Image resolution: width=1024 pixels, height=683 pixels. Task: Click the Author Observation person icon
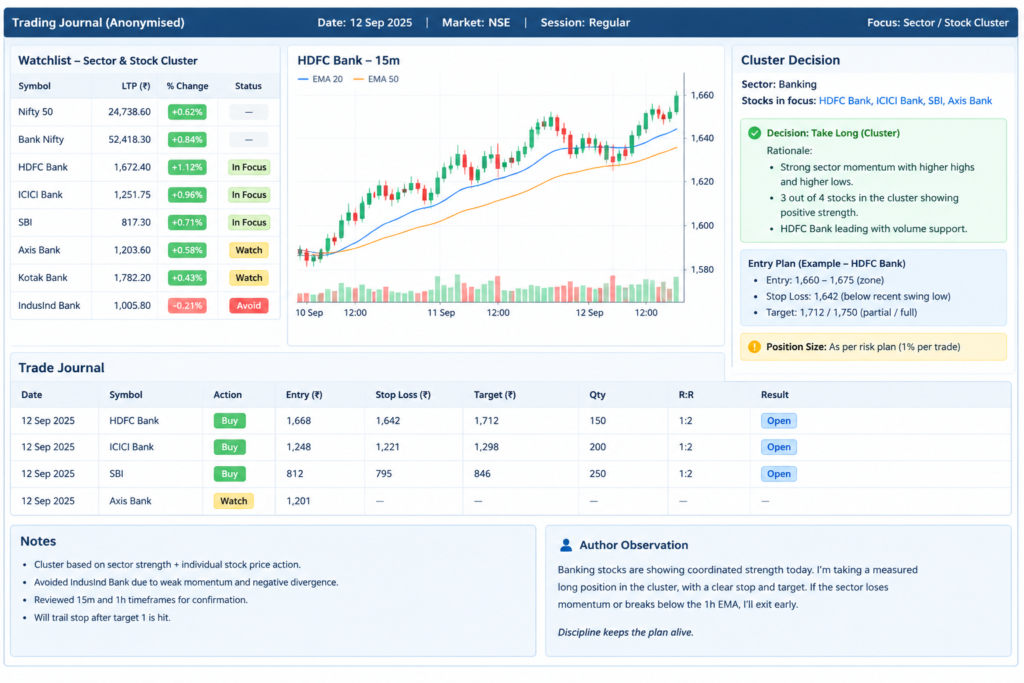566,545
